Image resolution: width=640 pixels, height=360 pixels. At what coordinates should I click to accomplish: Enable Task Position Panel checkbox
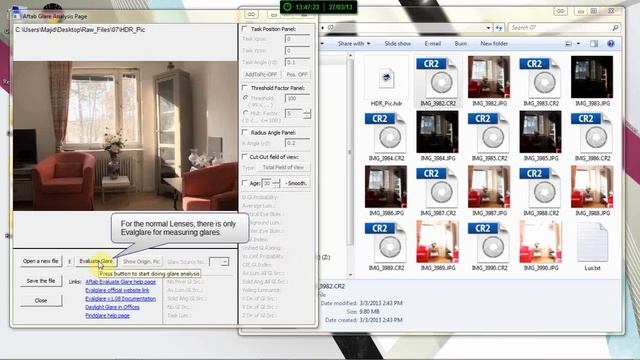[245, 29]
